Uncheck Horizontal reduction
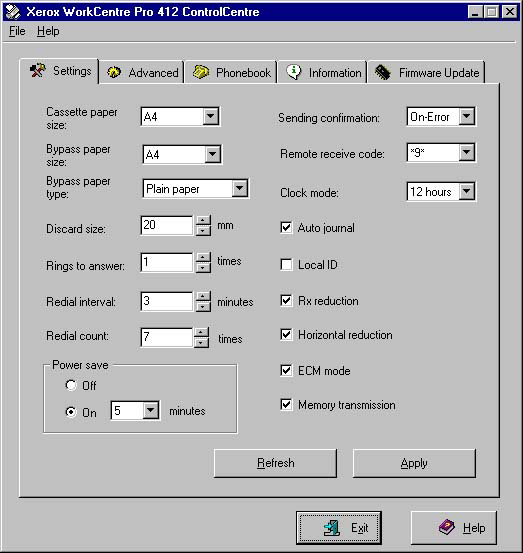The image size is (523, 553). [286, 334]
